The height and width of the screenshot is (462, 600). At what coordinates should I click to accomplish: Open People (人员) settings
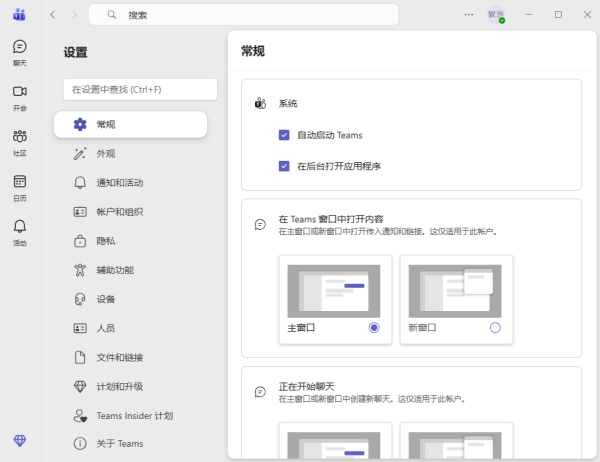pos(130,328)
